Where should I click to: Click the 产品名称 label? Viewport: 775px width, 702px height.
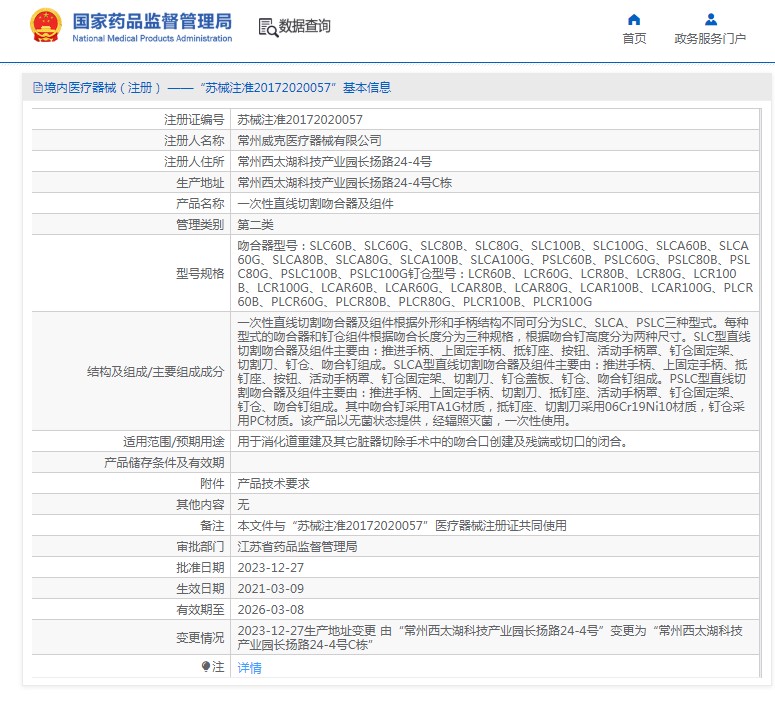[200, 204]
